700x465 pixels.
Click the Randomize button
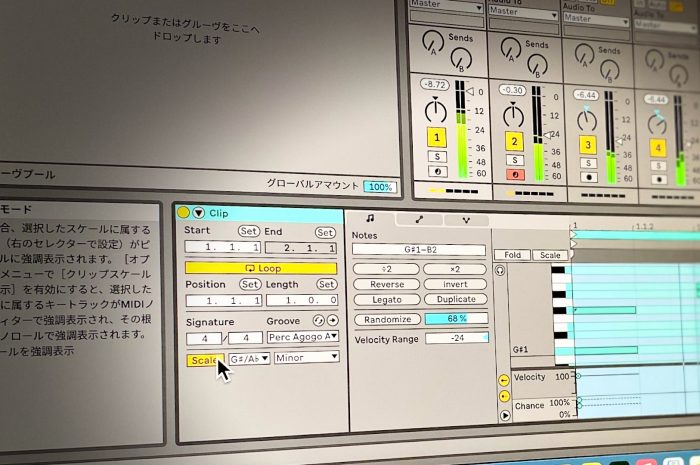[388, 319]
